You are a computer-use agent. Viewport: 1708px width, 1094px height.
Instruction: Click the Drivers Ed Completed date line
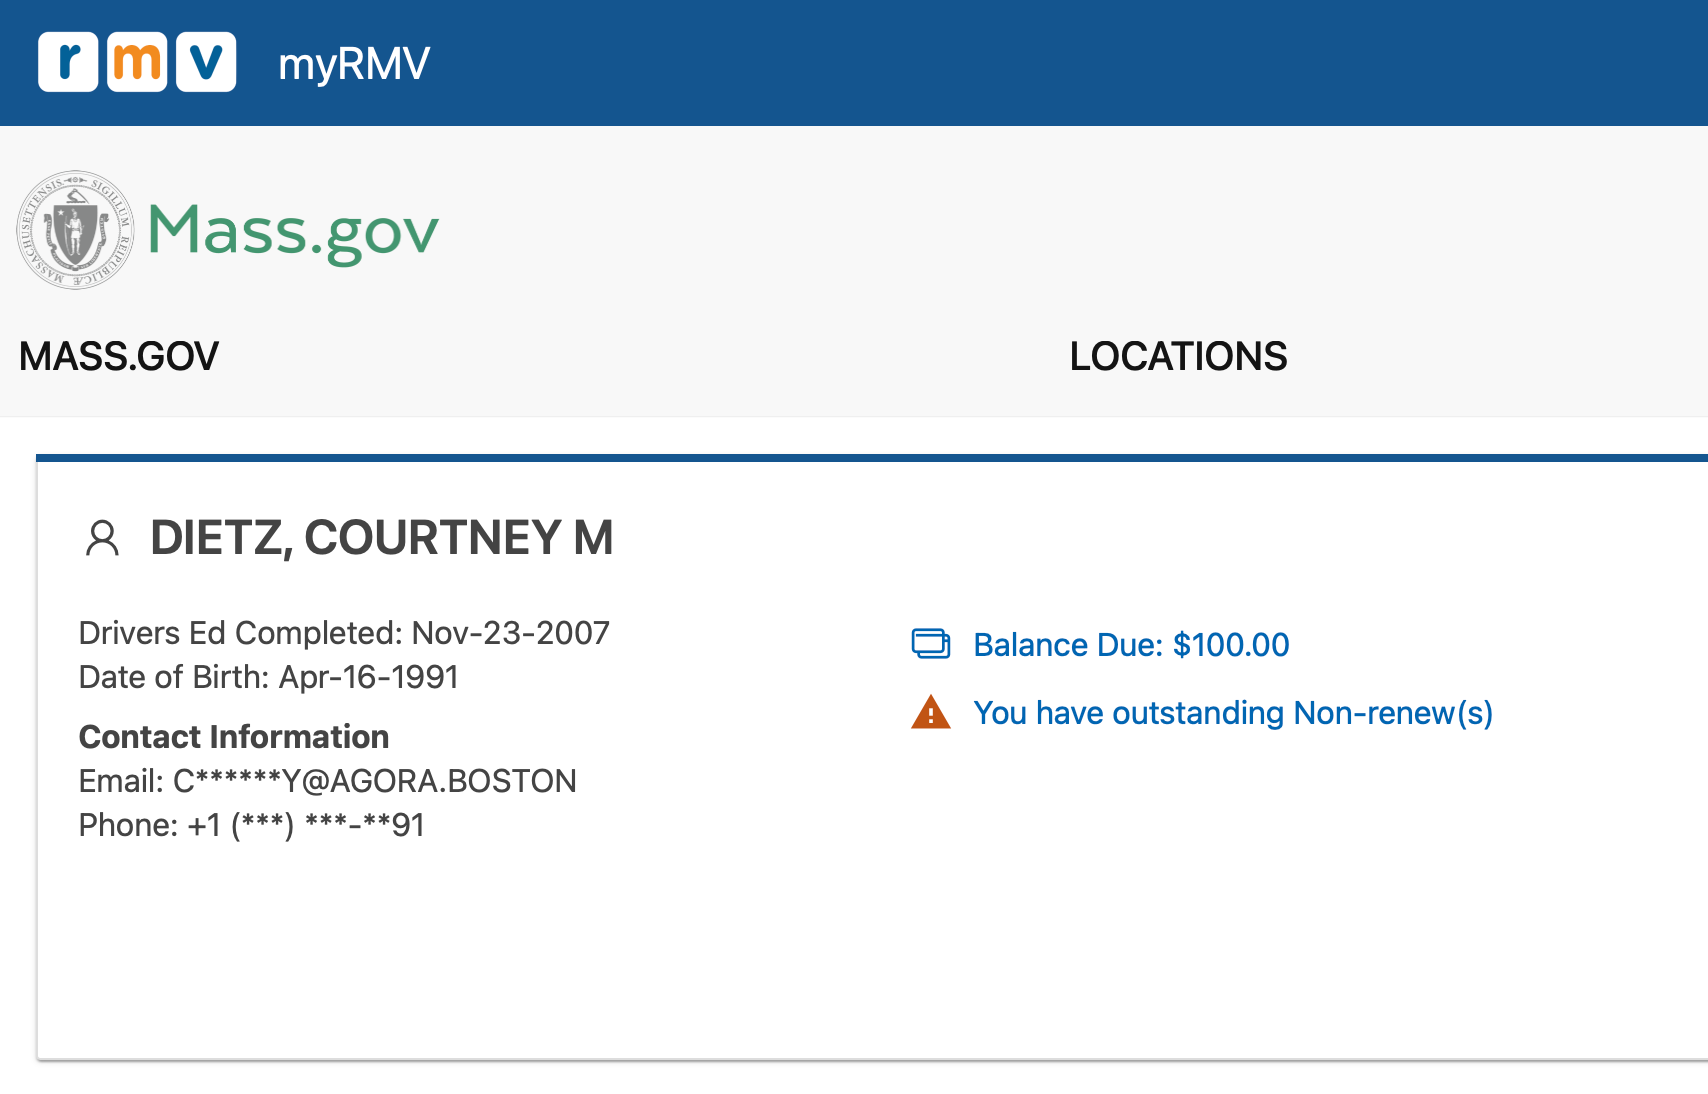pyautogui.click(x=344, y=633)
